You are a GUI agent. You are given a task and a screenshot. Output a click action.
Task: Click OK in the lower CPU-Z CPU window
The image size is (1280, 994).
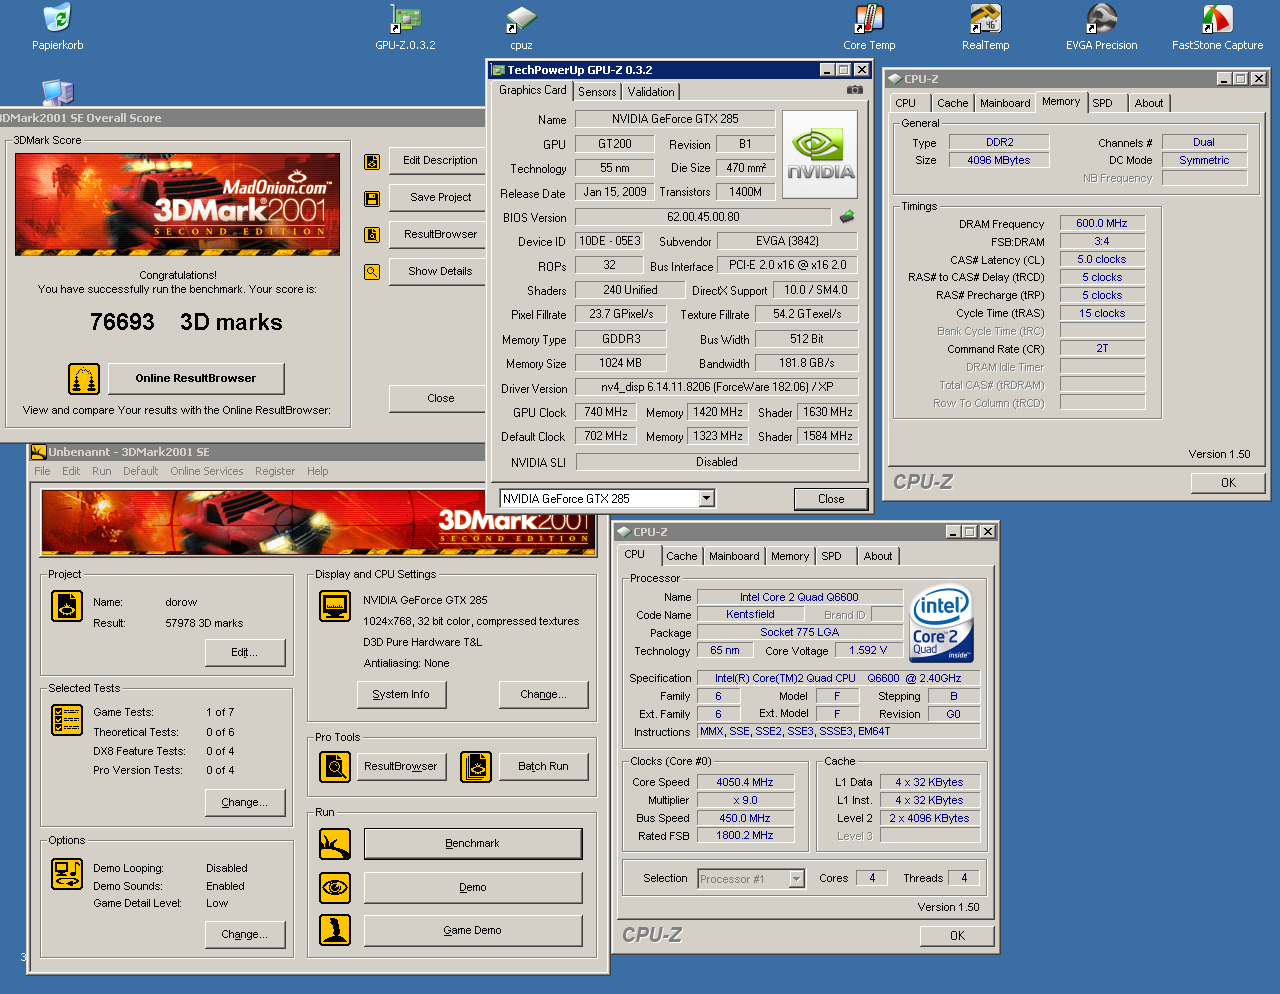[x=957, y=936]
